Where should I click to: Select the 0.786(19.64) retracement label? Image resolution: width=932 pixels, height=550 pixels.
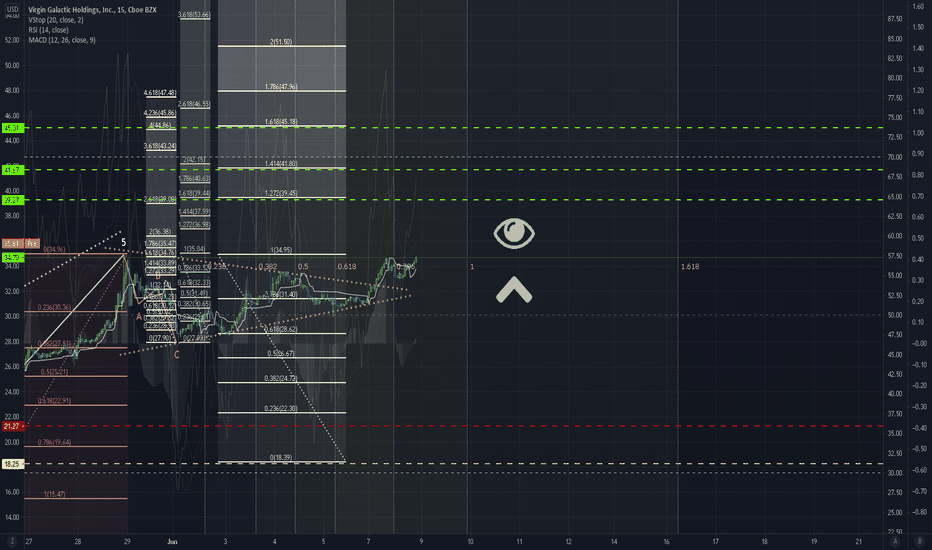point(55,442)
